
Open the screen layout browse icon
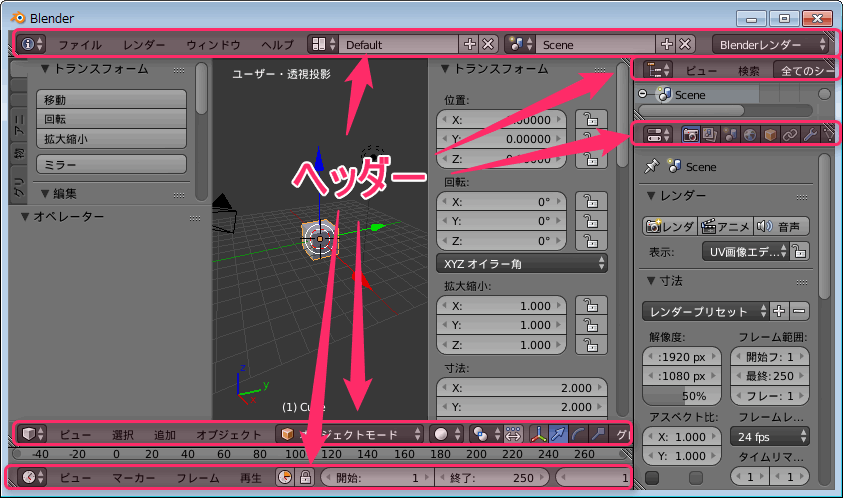coord(323,44)
